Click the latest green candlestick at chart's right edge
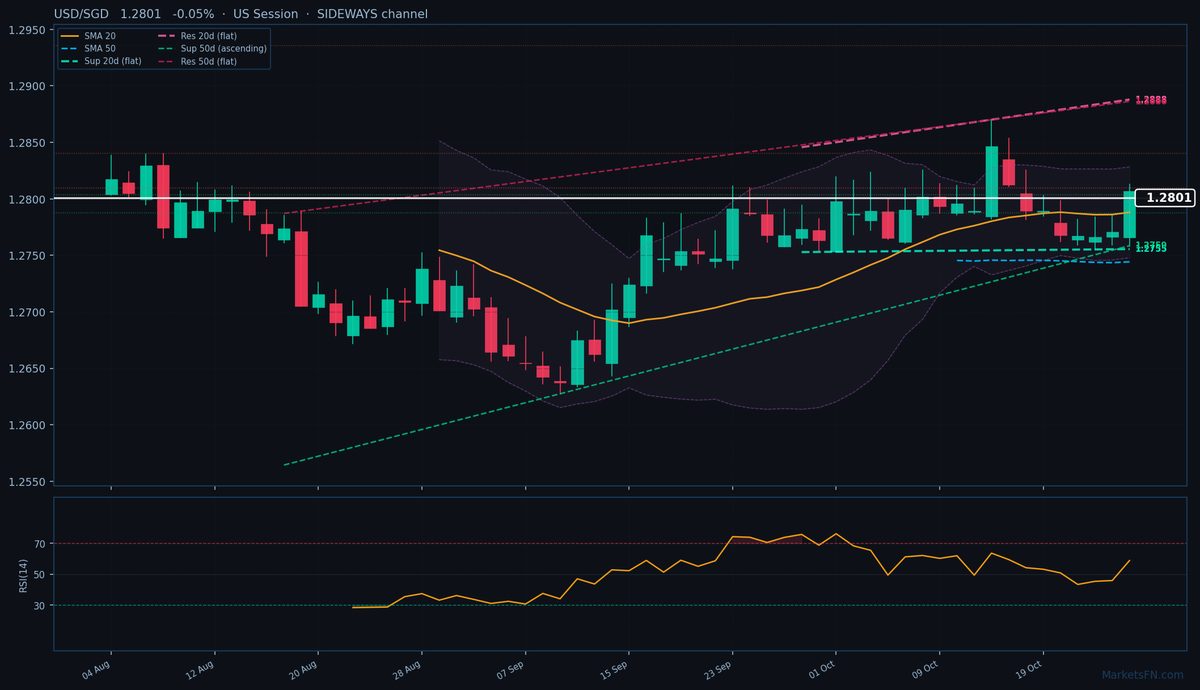The height and width of the screenshot is (690, 1200). 1129,214
